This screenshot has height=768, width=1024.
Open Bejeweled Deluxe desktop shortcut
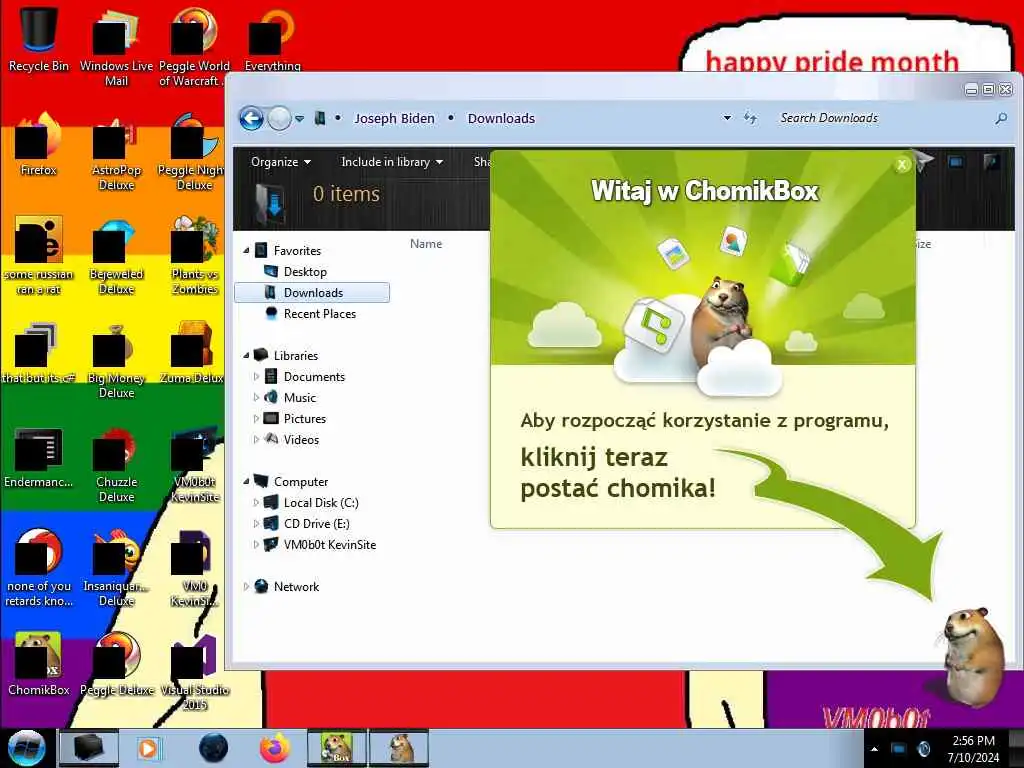[116, 255]
